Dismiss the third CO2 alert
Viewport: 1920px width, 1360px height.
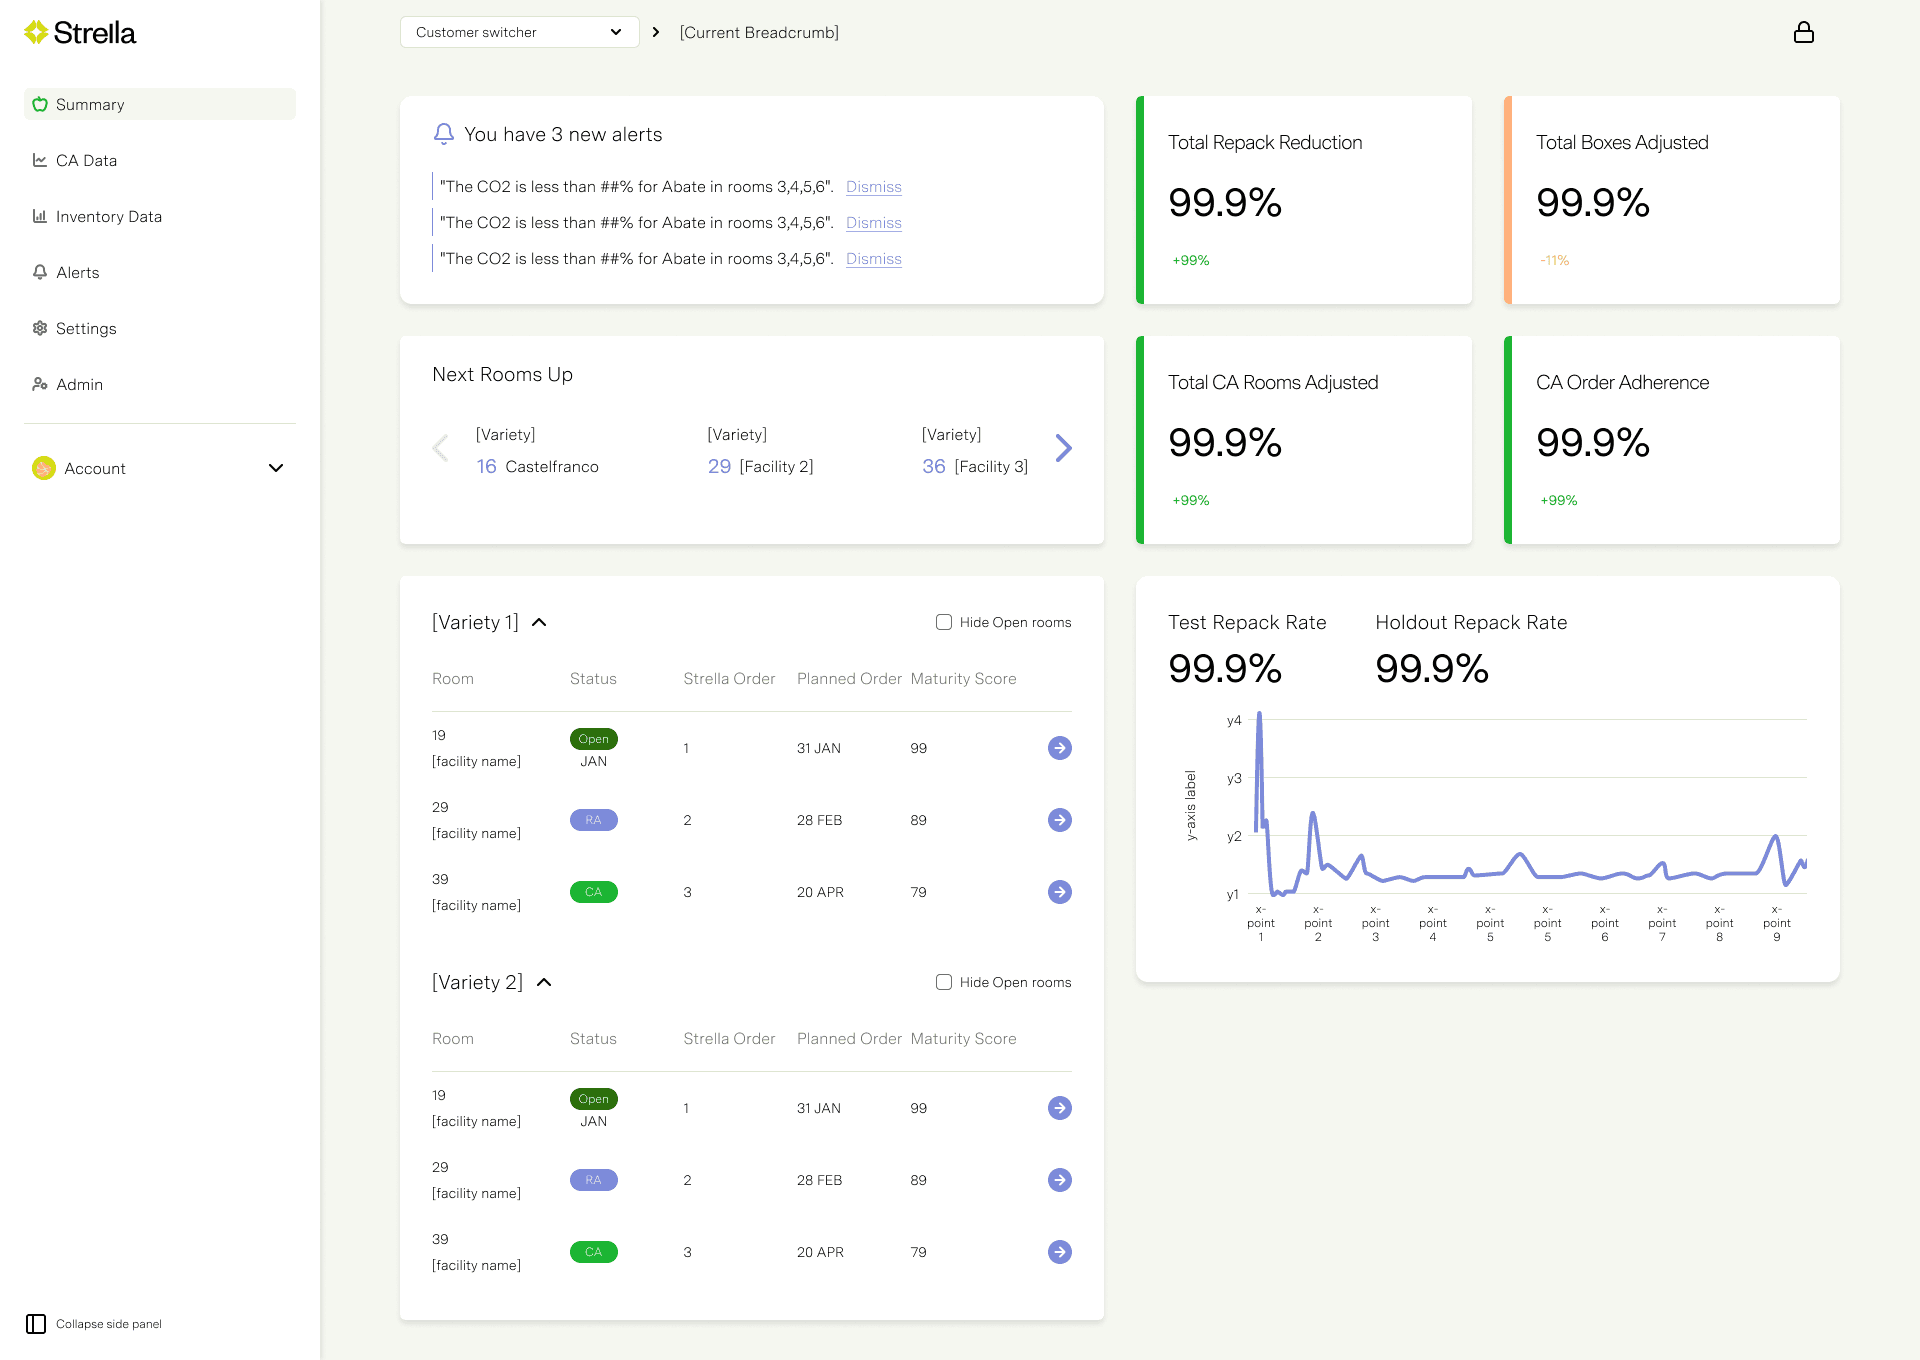point(873,259)
